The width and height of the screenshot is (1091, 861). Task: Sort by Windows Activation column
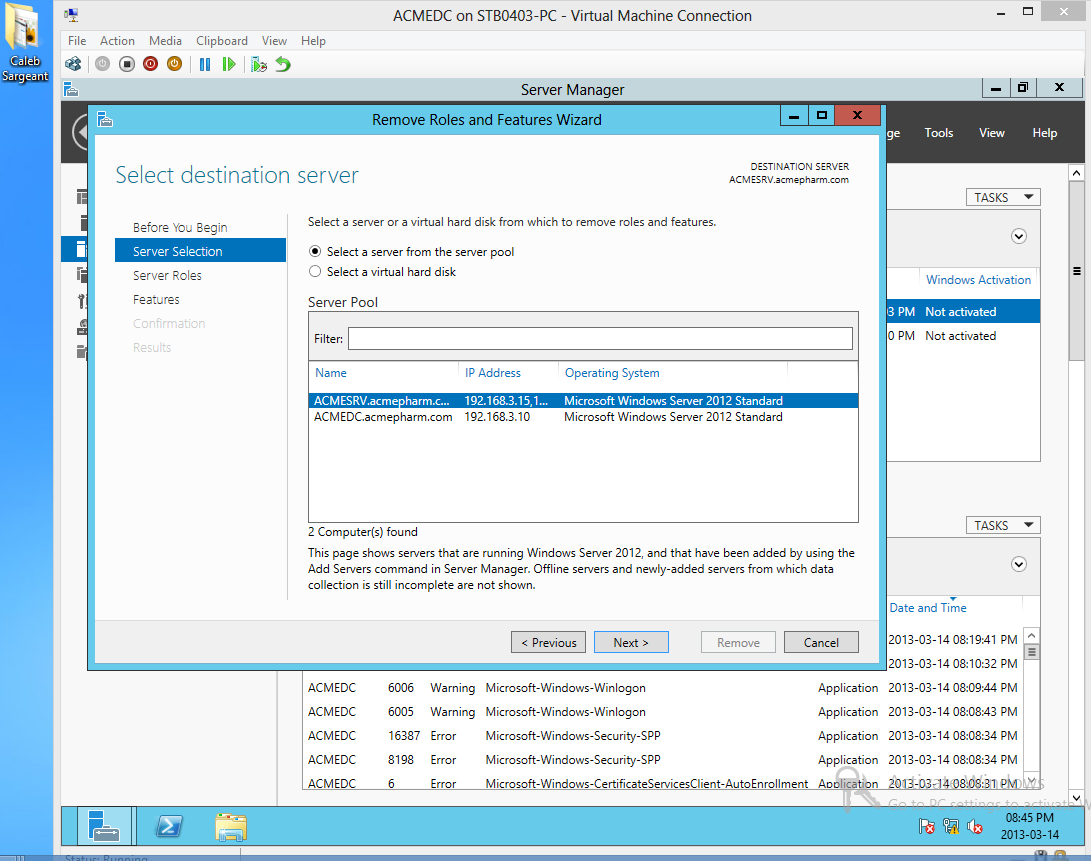(978, 280)
